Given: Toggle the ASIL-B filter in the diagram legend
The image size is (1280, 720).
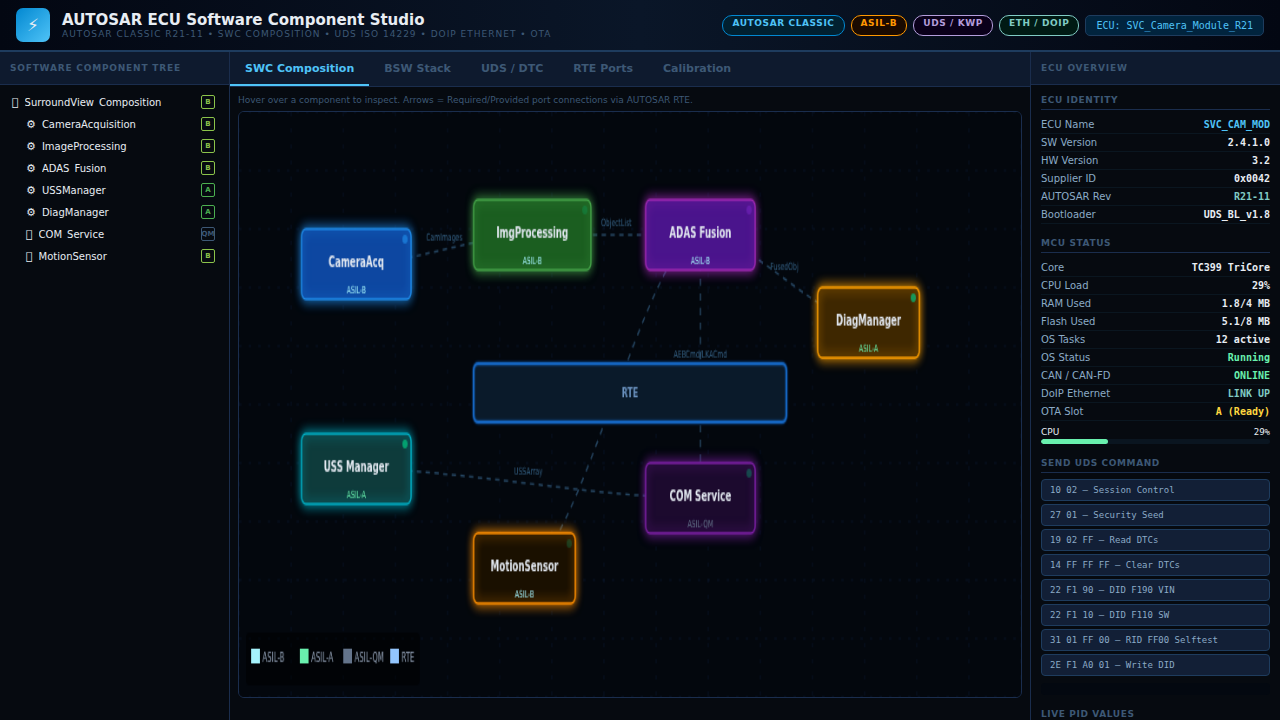Looking at the screenshot, I should pos(266,657).
